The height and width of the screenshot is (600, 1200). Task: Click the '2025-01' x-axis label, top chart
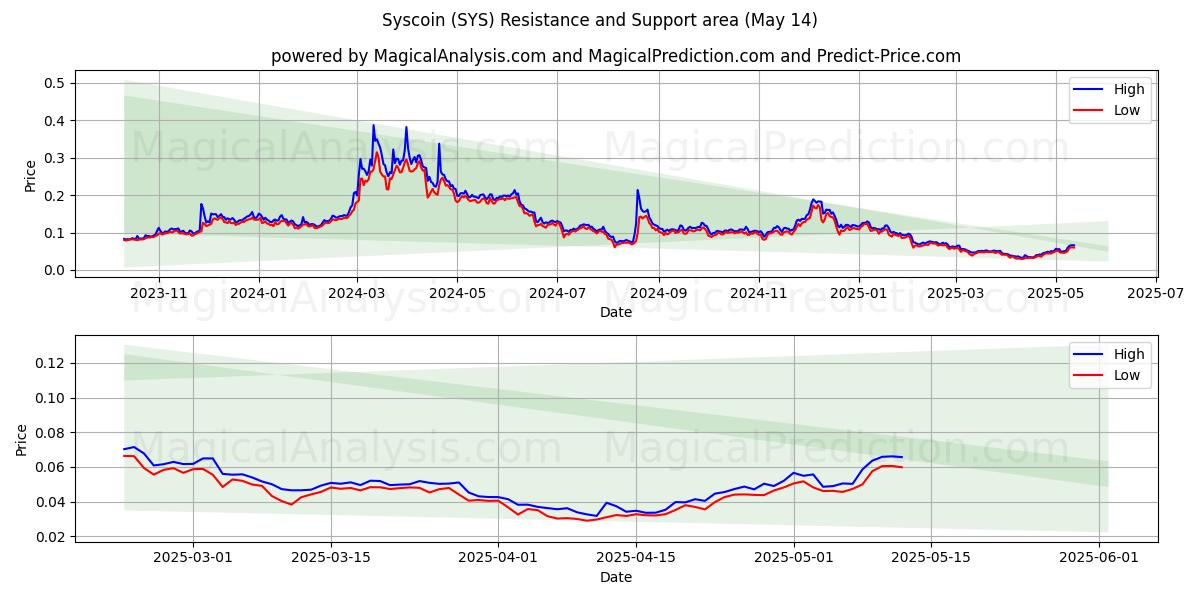tap(858, 294)
